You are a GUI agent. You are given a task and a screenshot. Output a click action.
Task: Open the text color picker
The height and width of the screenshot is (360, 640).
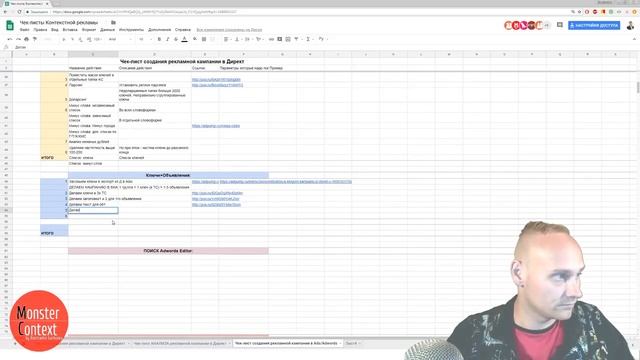[x=184, y=39]
